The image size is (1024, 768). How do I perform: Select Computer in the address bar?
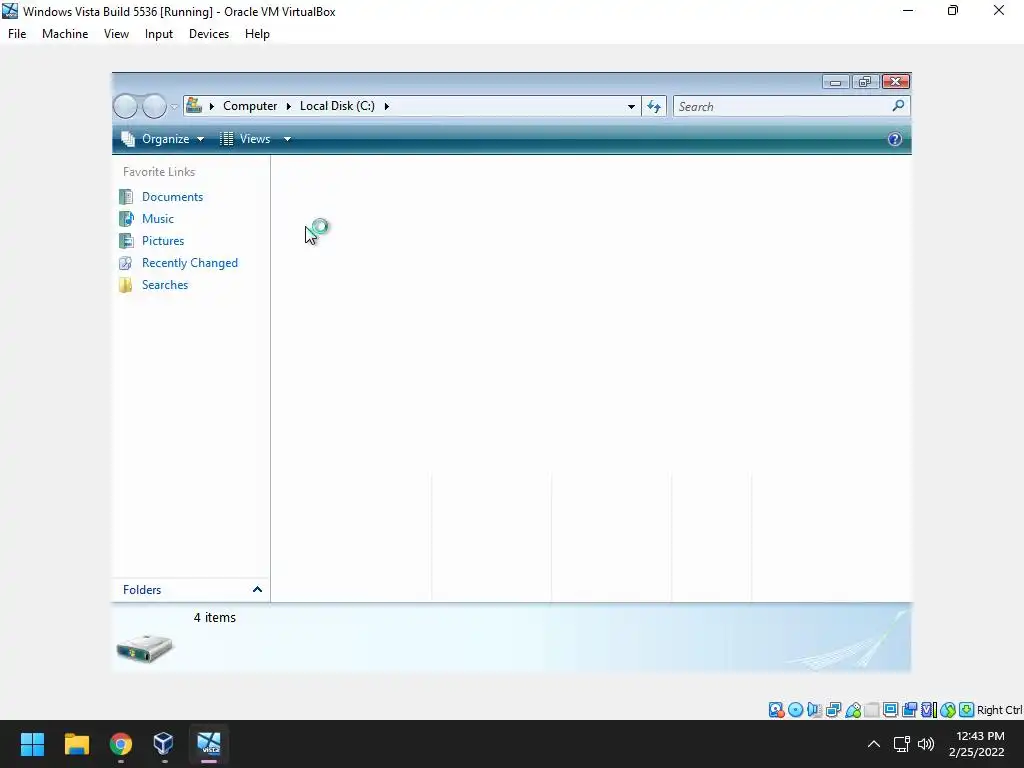[x=250, y=106]
